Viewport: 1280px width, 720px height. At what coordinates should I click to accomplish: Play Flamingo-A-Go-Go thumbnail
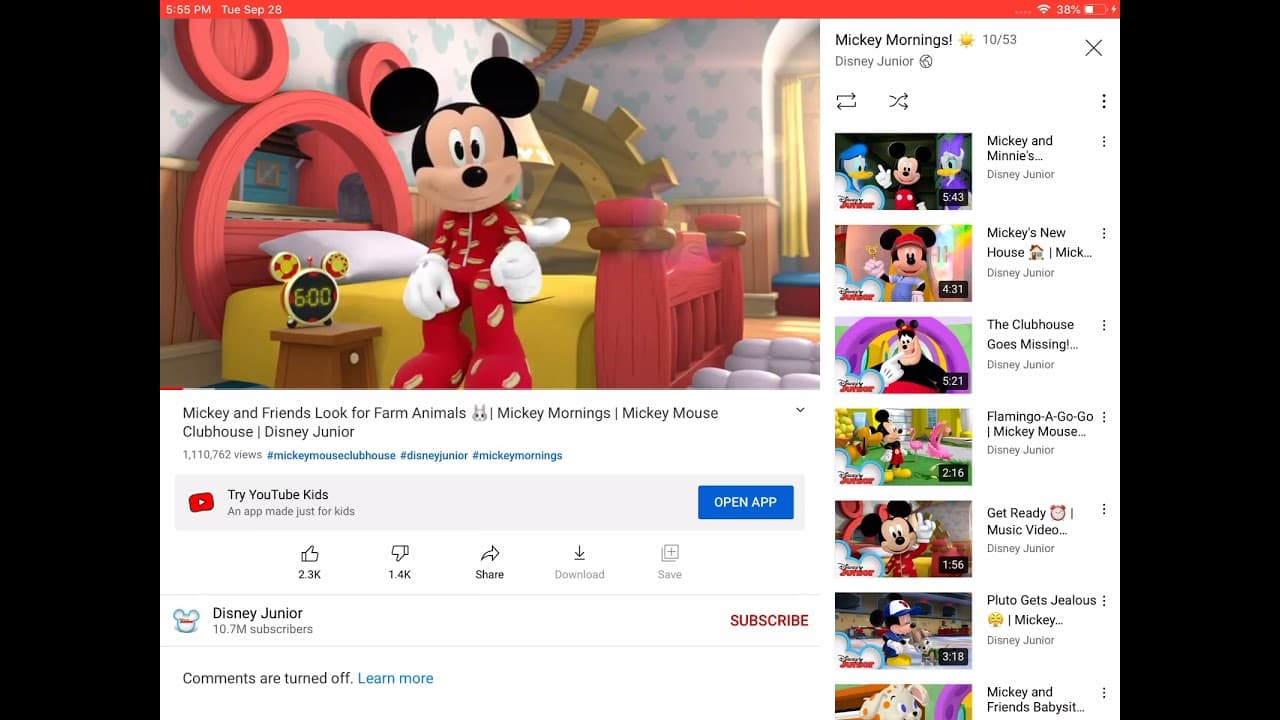903,447
